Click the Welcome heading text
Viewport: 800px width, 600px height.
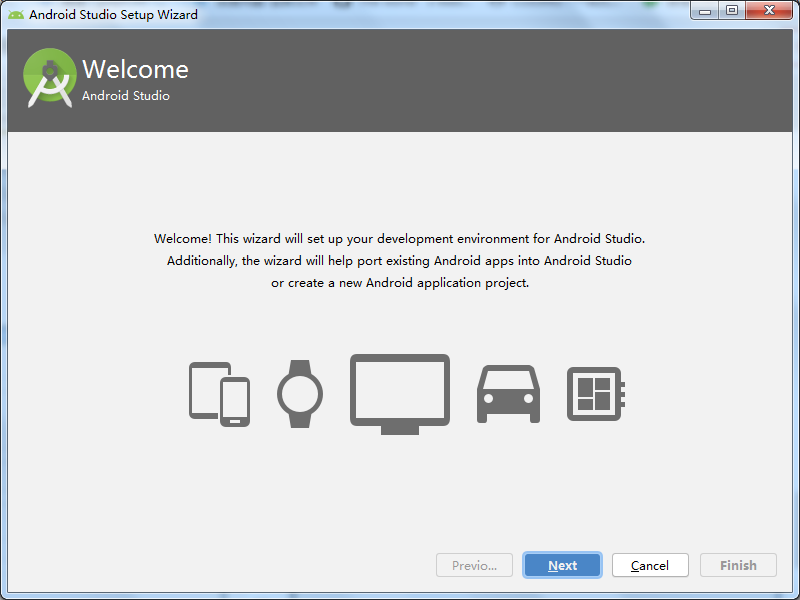(x=135, y=69)
